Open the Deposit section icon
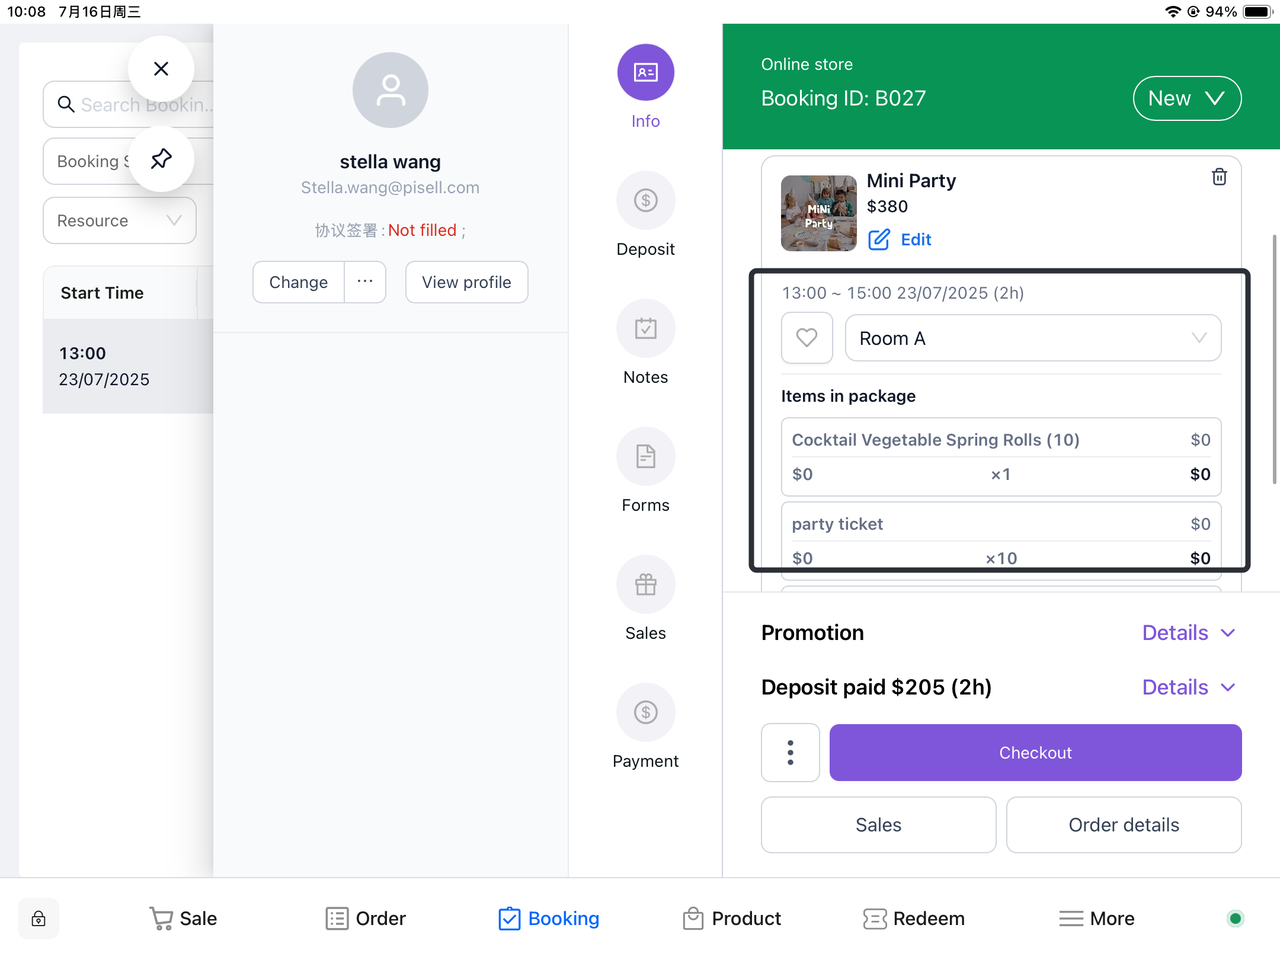This screenshot has width=1280, height=960. pos(645,201)
